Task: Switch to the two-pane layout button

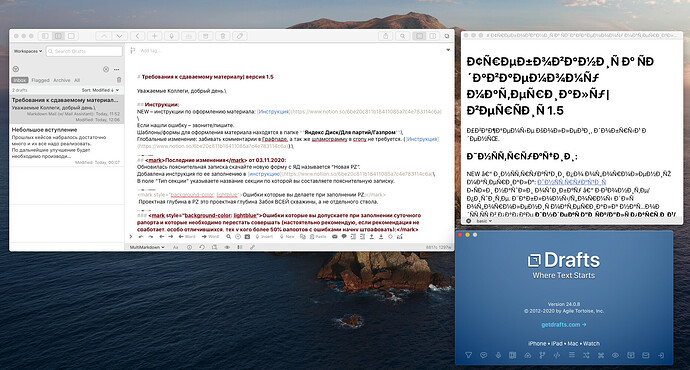Action: click(x=58, y=36)
